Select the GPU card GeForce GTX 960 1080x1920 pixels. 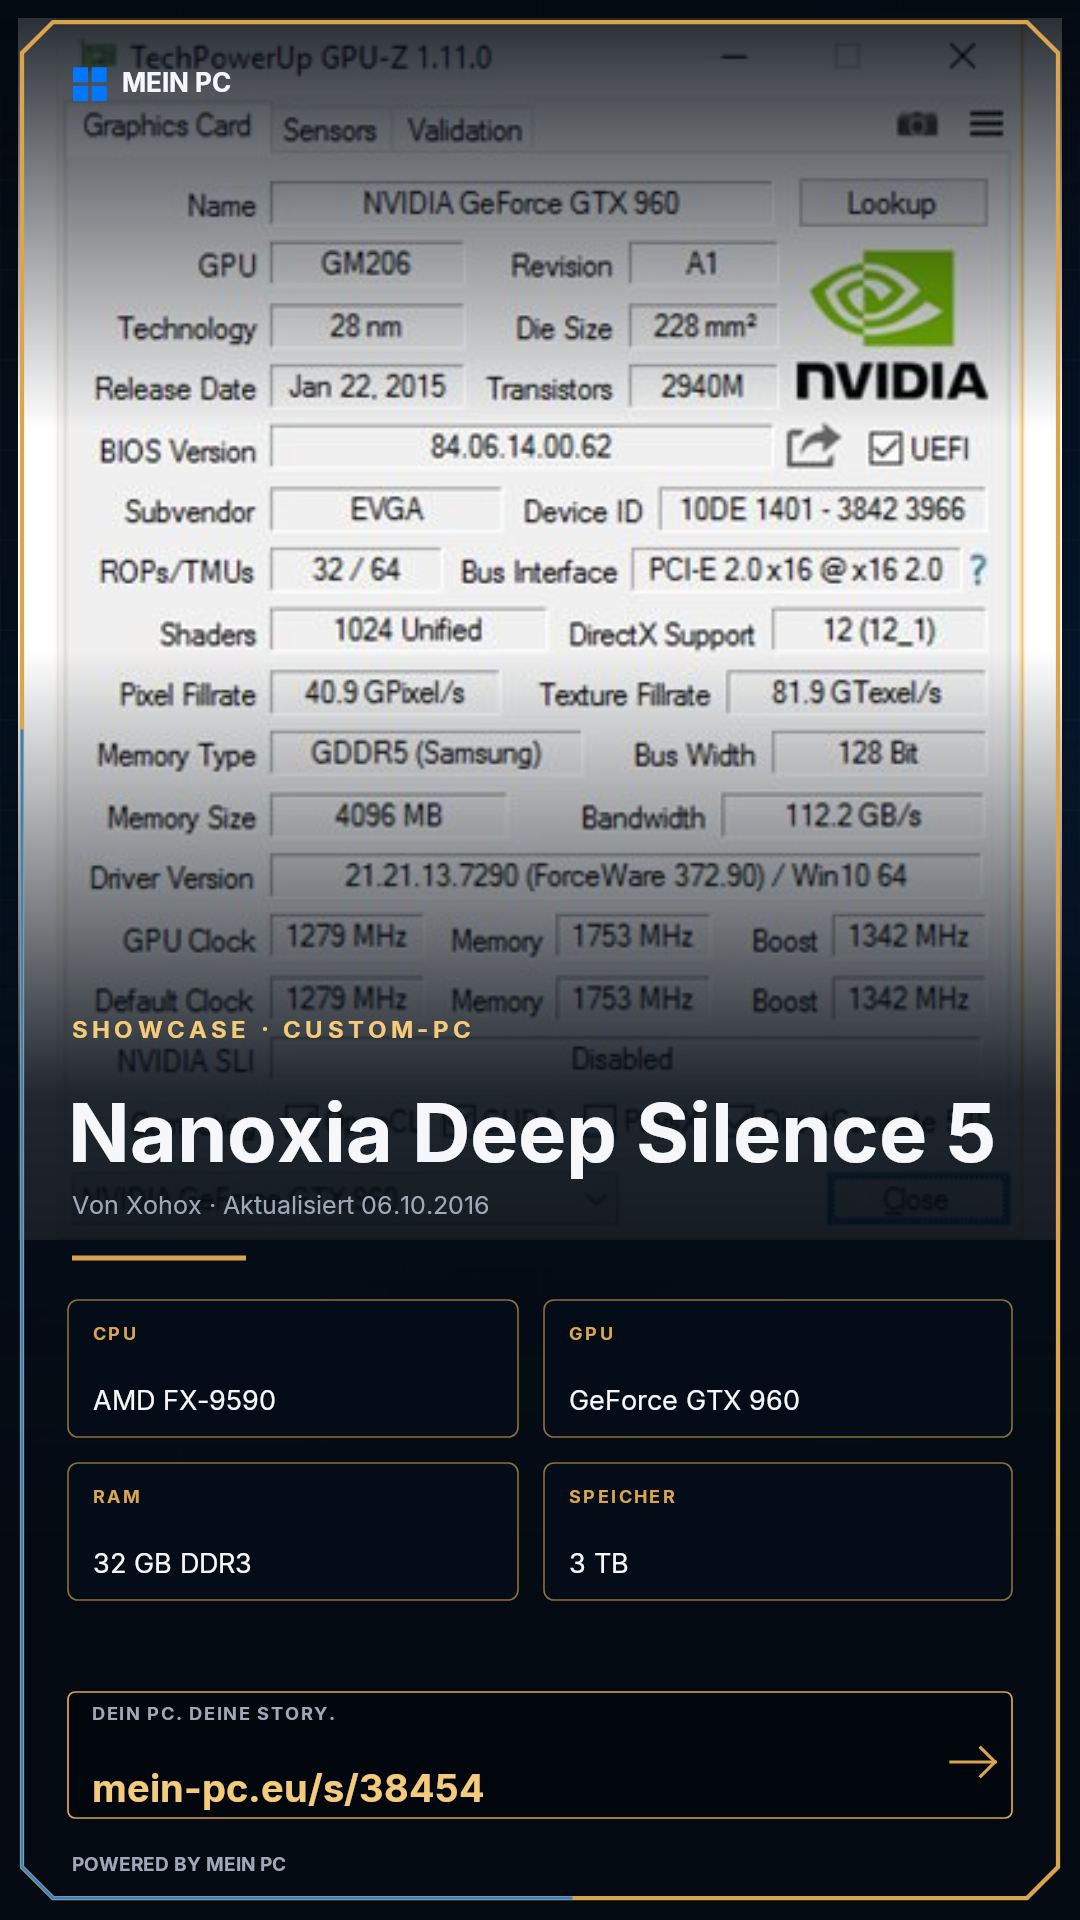(778, 1368)
